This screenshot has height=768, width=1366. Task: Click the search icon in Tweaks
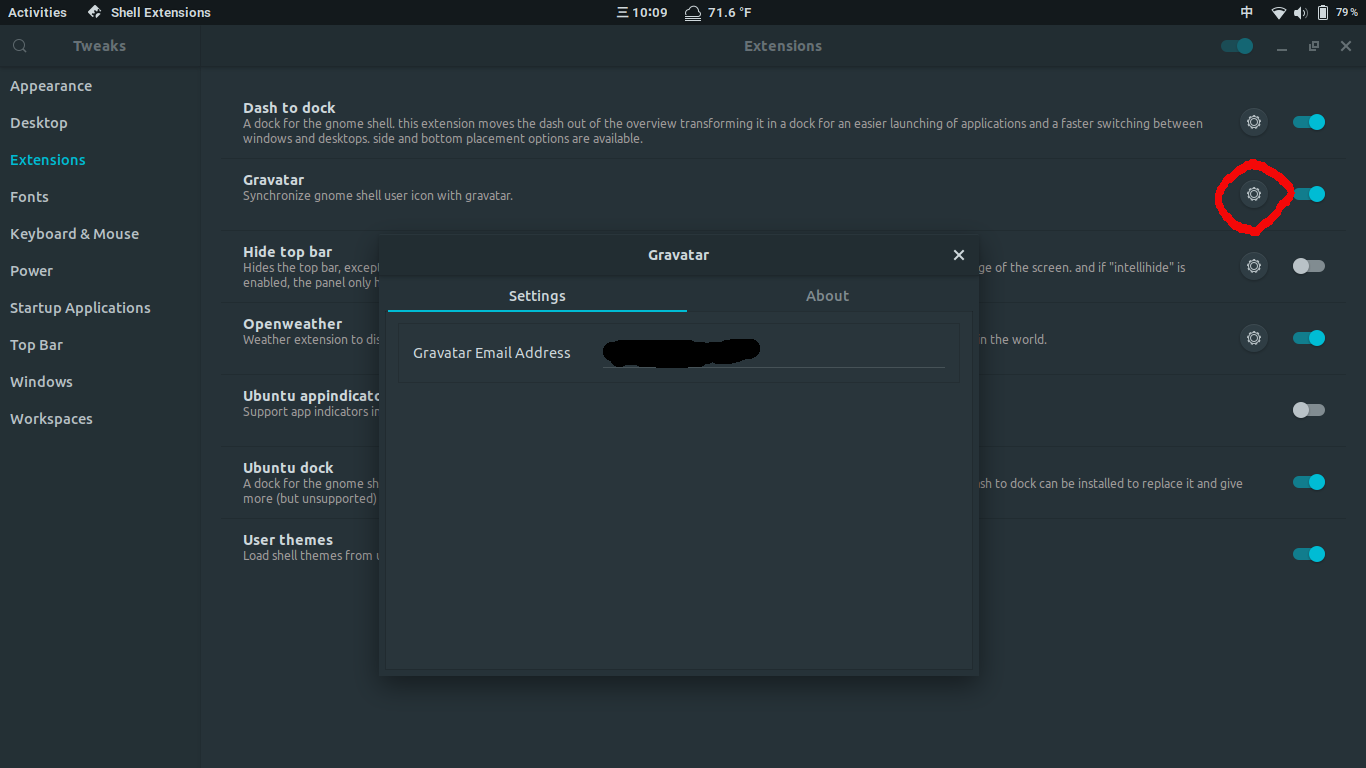pyautogui.click(x=20, y=46)
